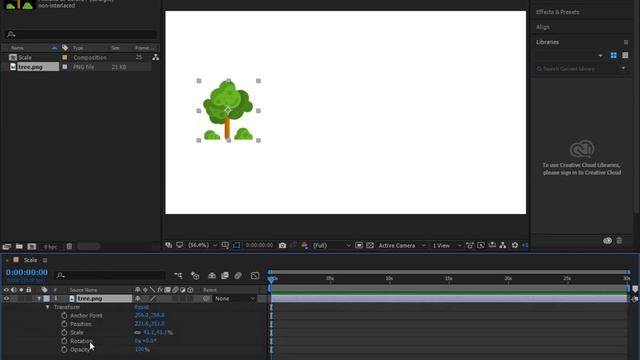Open the Composition Mini-Flowchart in timeline
640x360 pixels.
coord(178,276)
